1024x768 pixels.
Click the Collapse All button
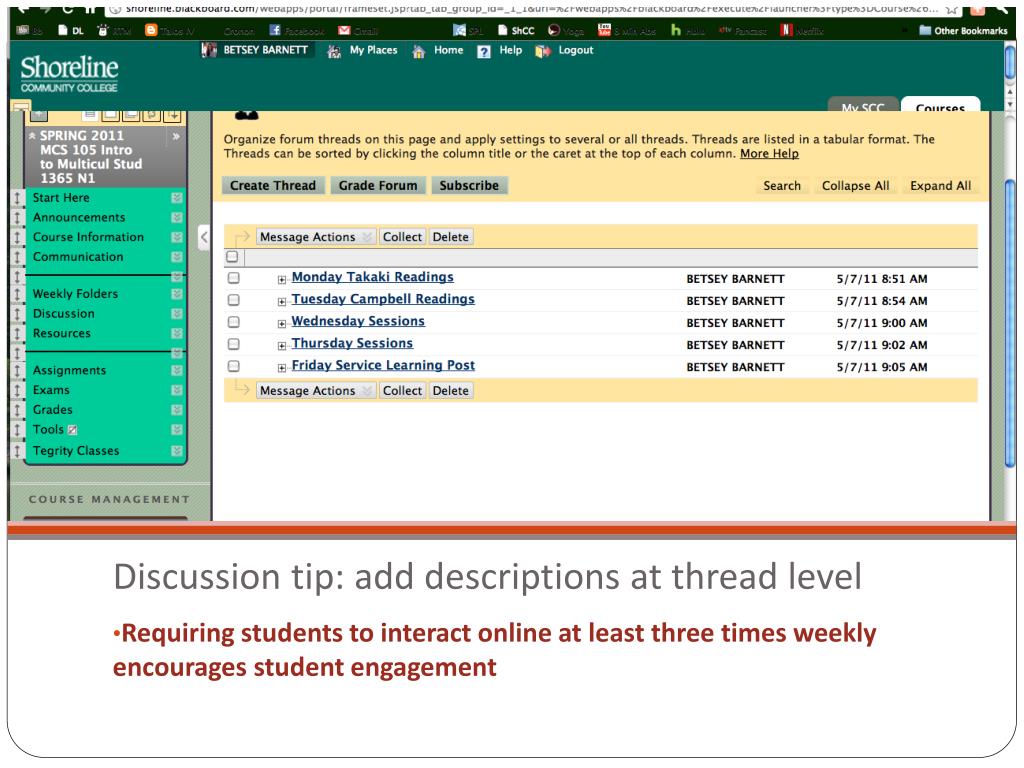pyautogui.click(x=856, y=185)
